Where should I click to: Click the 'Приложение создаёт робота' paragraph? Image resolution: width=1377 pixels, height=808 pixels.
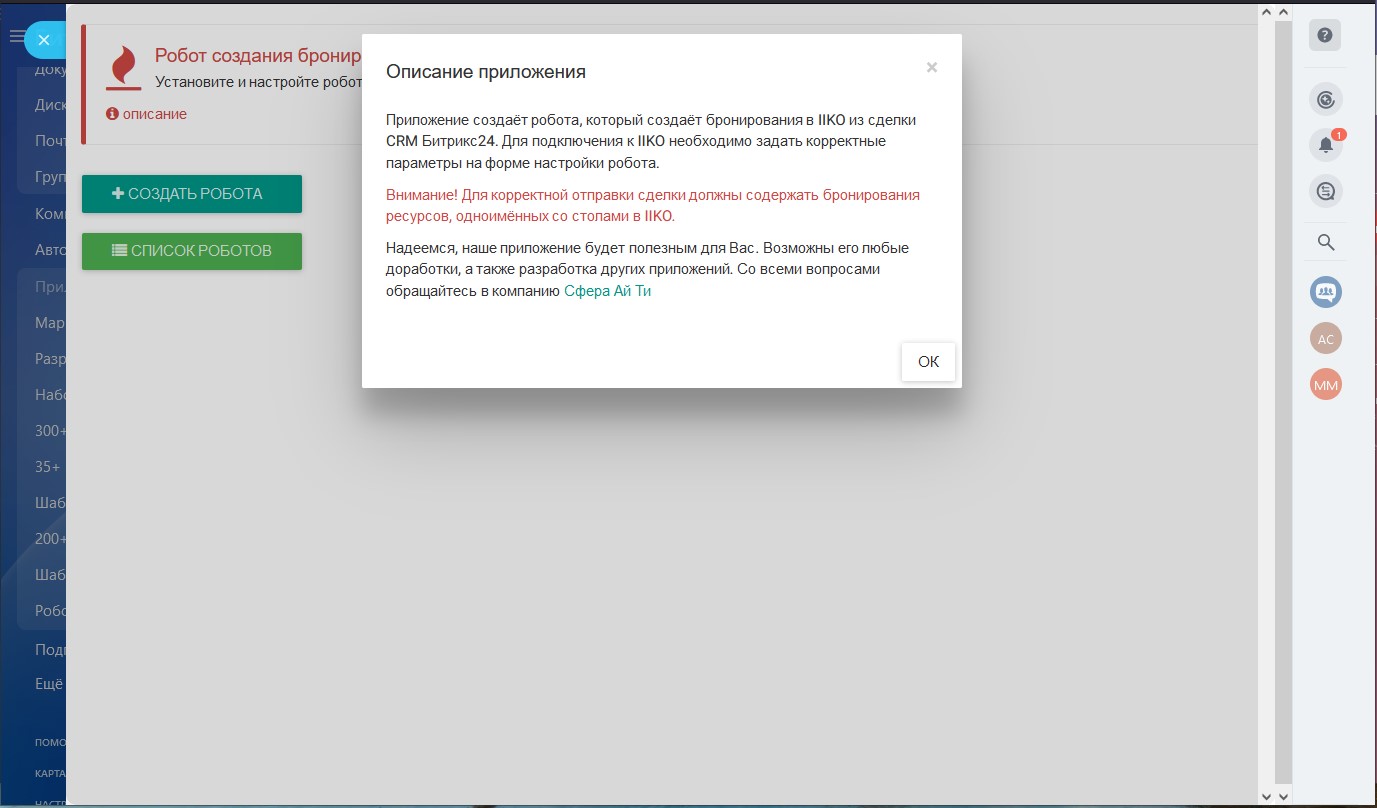click(x=651, y=141)
